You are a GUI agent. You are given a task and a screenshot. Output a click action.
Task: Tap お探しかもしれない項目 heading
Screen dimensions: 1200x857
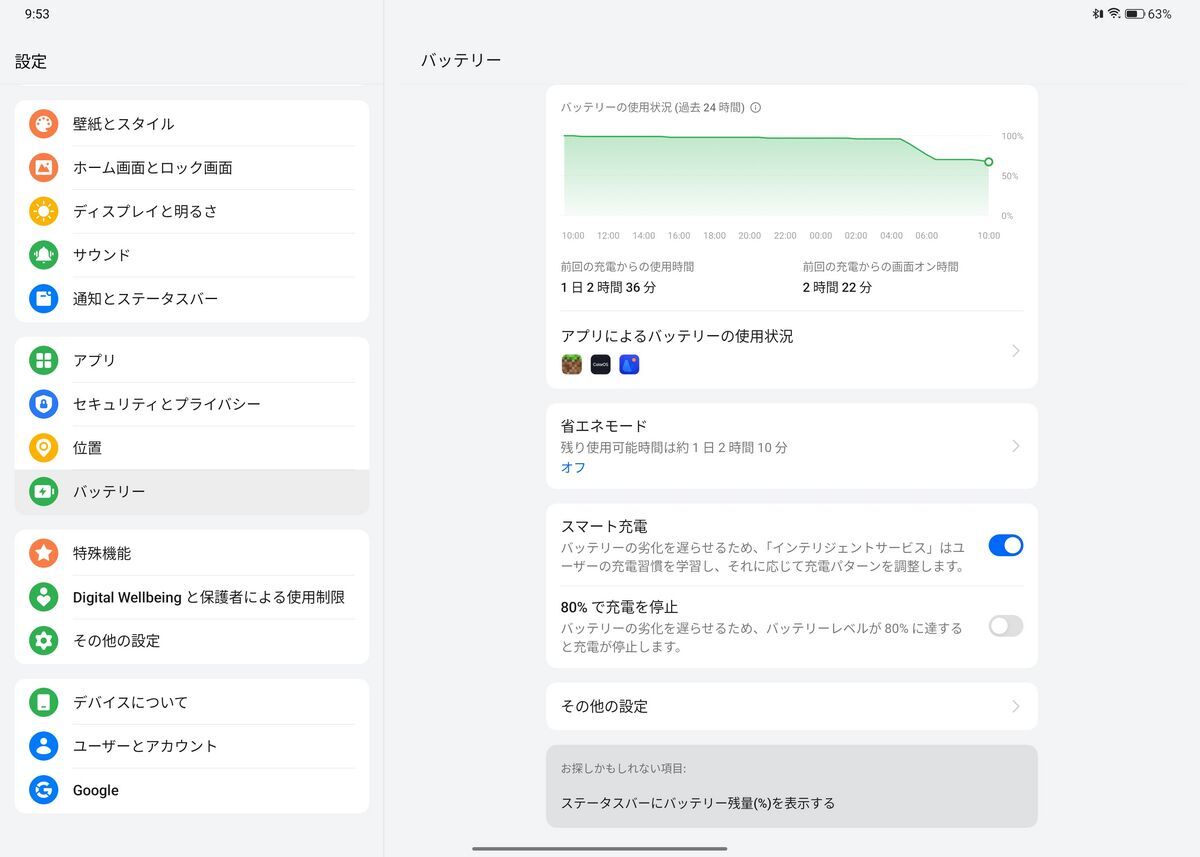tap(623, 769)
